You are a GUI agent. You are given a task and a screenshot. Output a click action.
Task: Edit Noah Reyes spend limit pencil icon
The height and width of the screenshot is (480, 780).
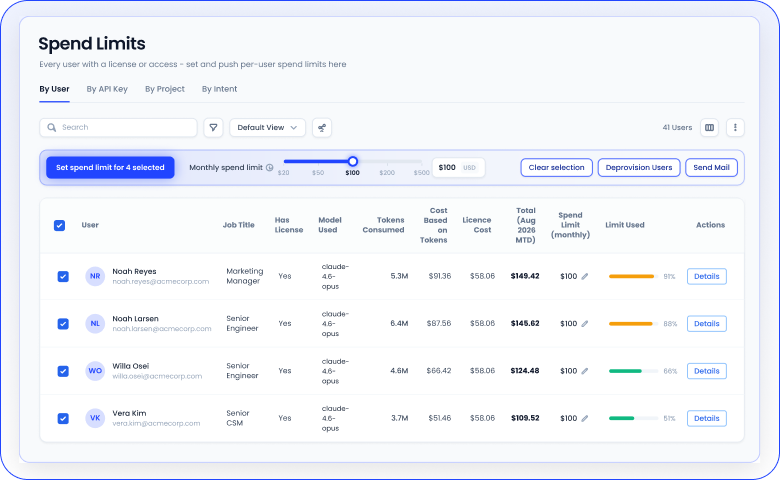click(585, 277)
